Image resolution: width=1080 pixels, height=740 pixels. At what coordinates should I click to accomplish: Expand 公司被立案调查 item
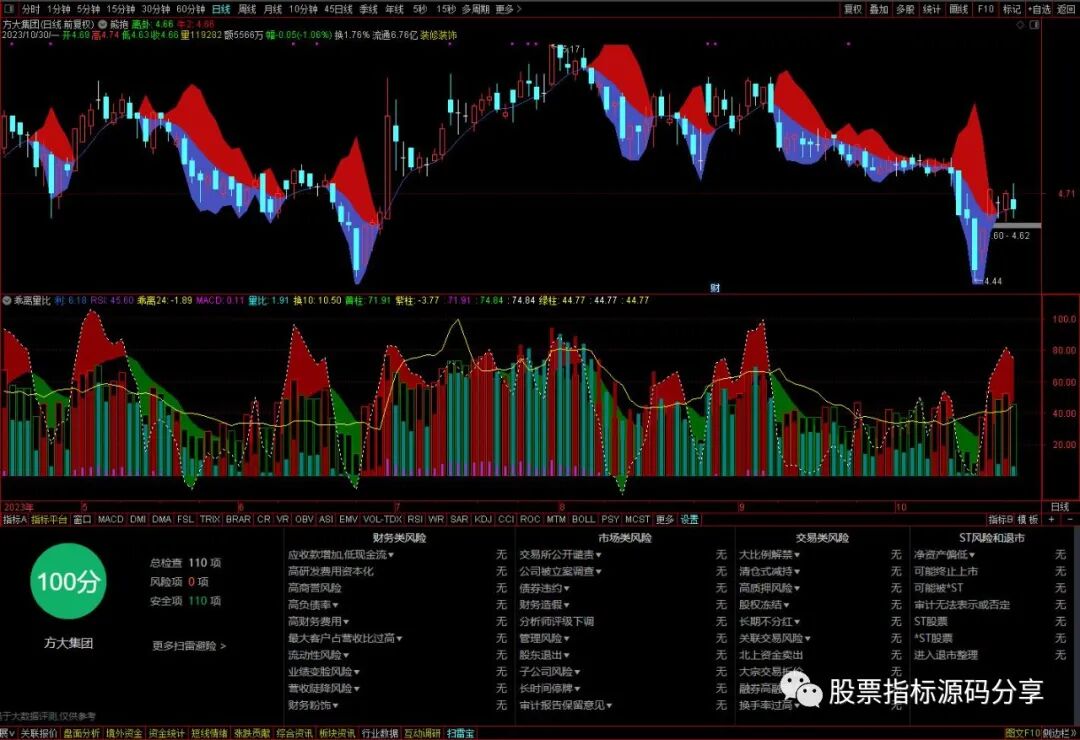[x=561, y=571]
